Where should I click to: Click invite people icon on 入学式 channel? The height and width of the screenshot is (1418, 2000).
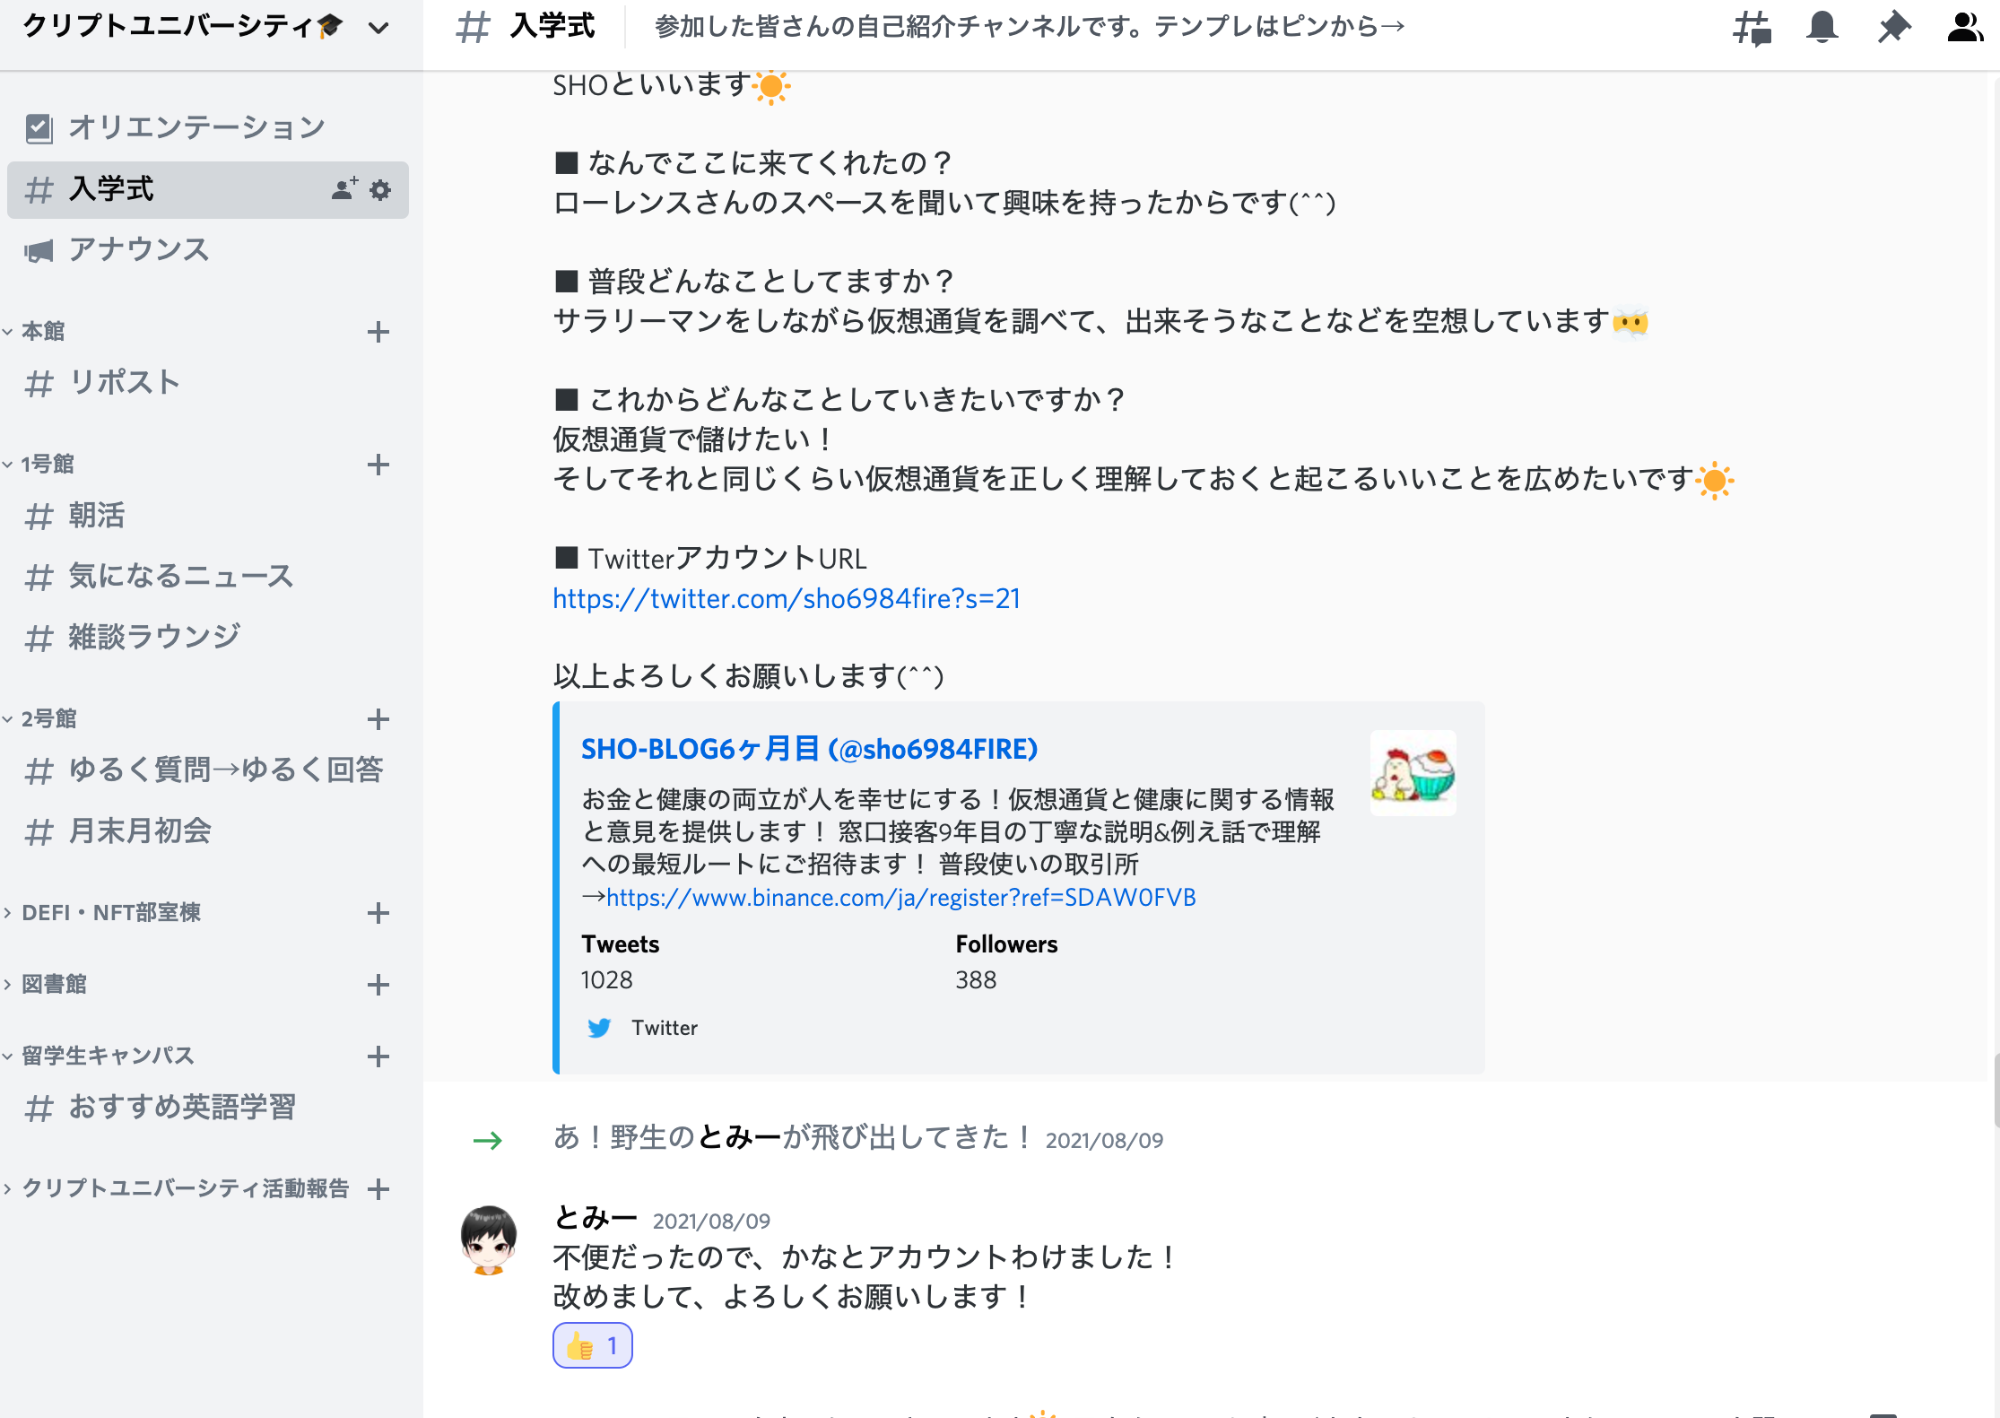(344, 189)
